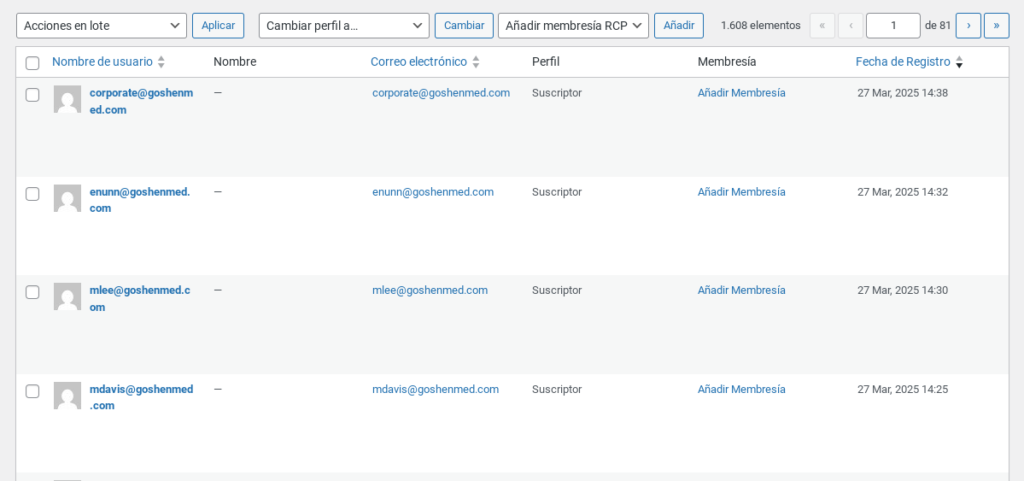Click the date 27 Mar, 2025 14:38

click(x=903, y=93)
